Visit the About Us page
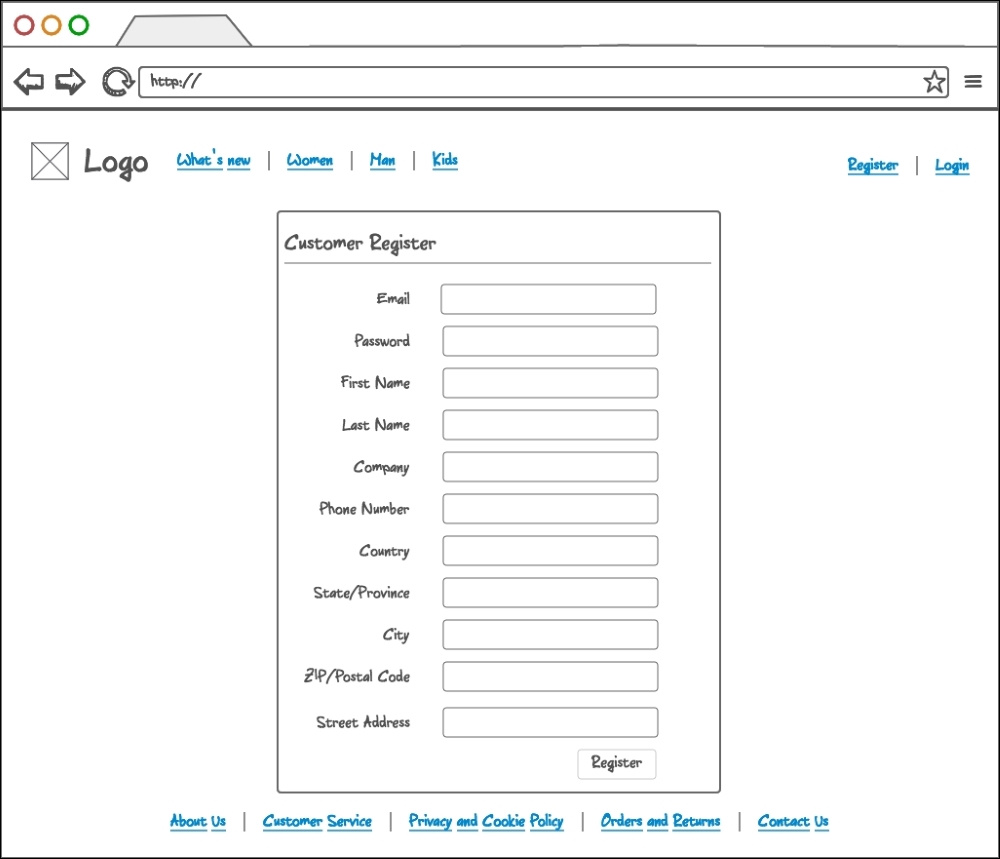 pyautogui.click(x=197, y=821)
